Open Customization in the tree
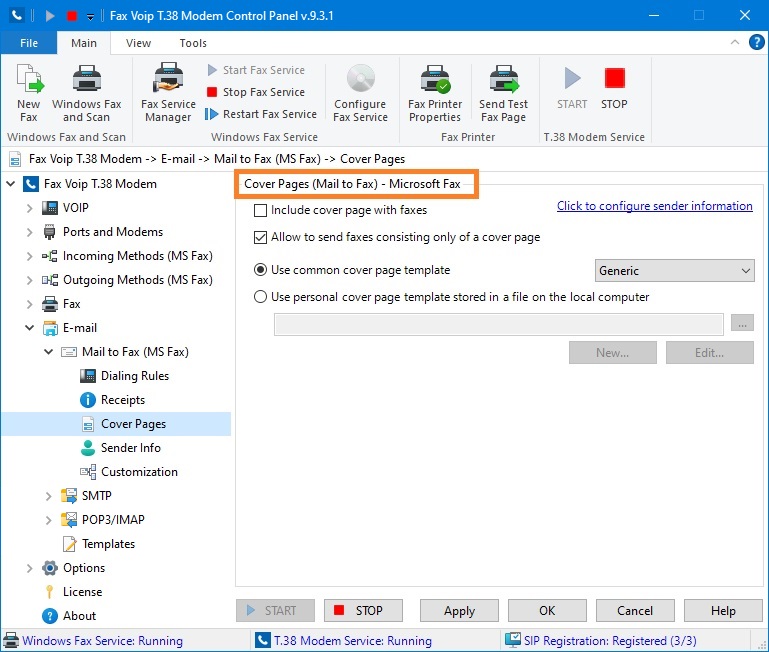Viewport: 769px width, 652px height. pos(139,472)
